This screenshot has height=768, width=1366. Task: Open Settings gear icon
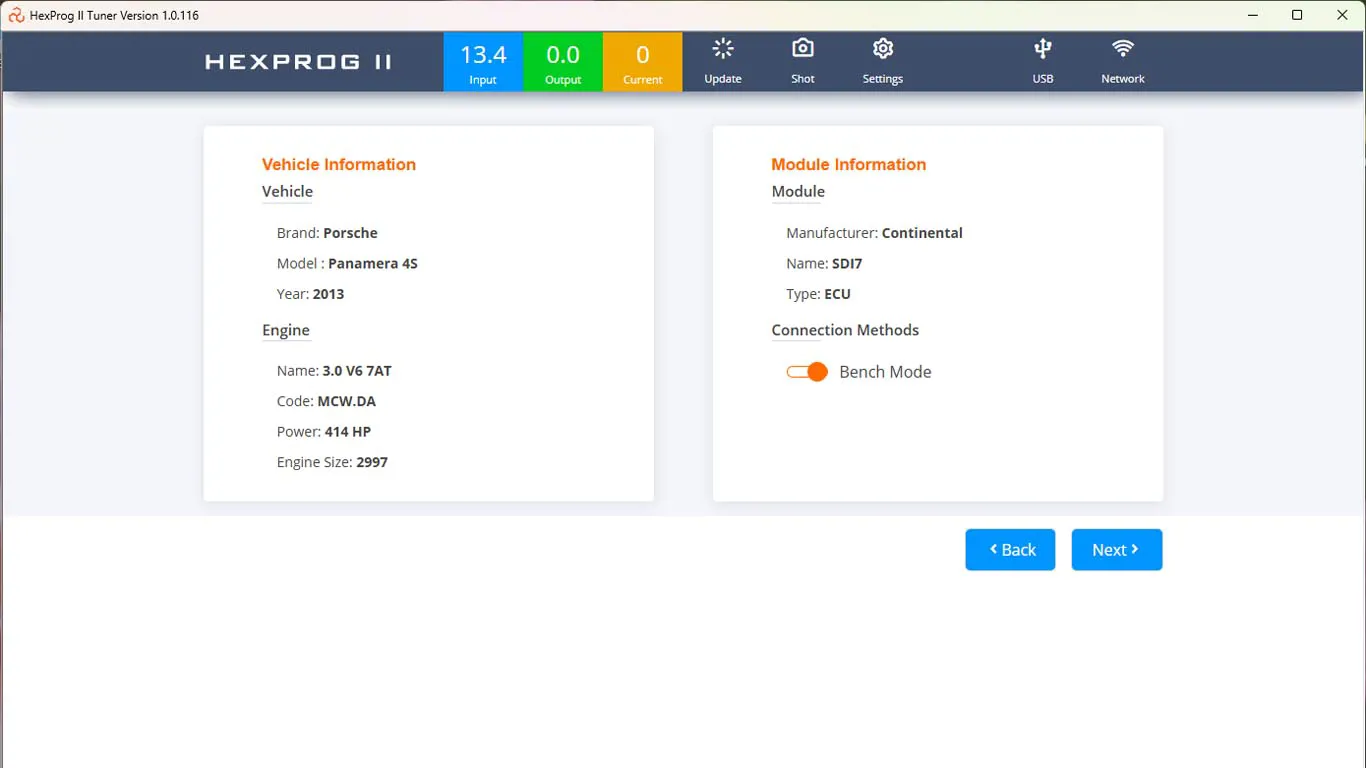(x=883, y=49)
